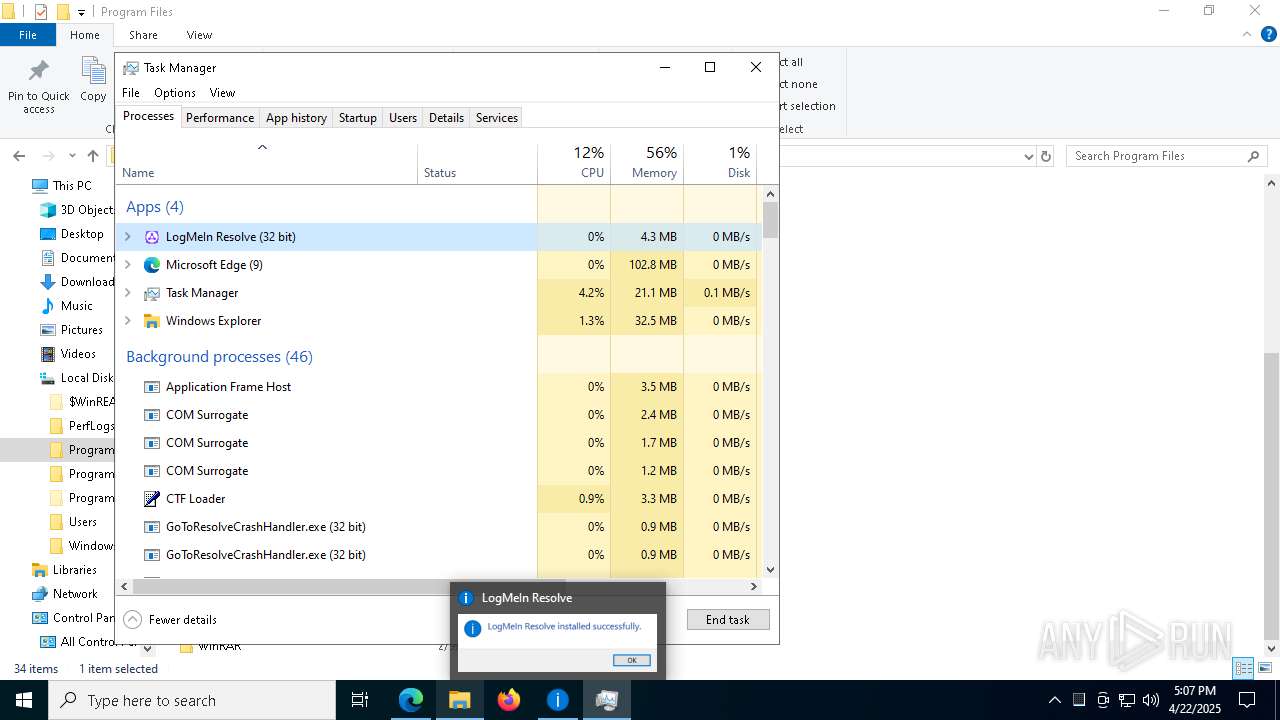Click the LogMeIn Resolve process icon
Image resolution: width=1280 pixels, height=720 pixels.
coord(152,237)
